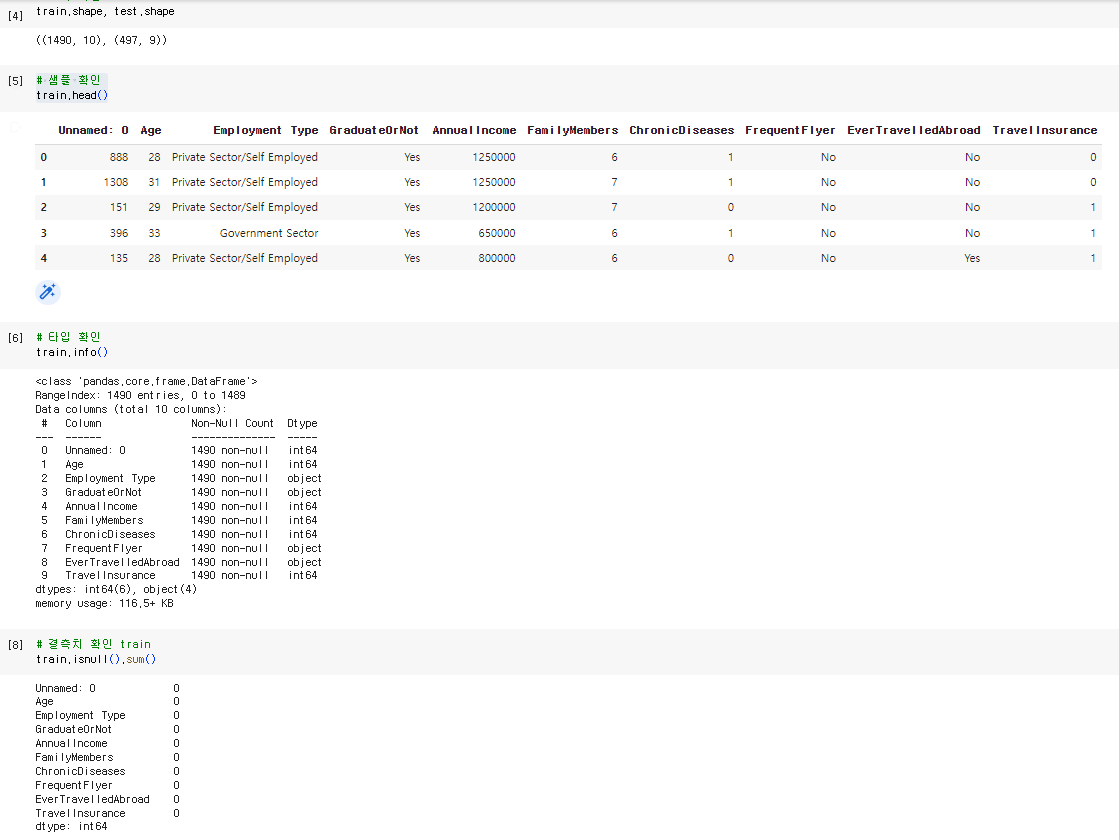The image size is (1119, 840).
Task: Click the 'FrequentFlyer' table column header
Action: [x=790, y=130]
